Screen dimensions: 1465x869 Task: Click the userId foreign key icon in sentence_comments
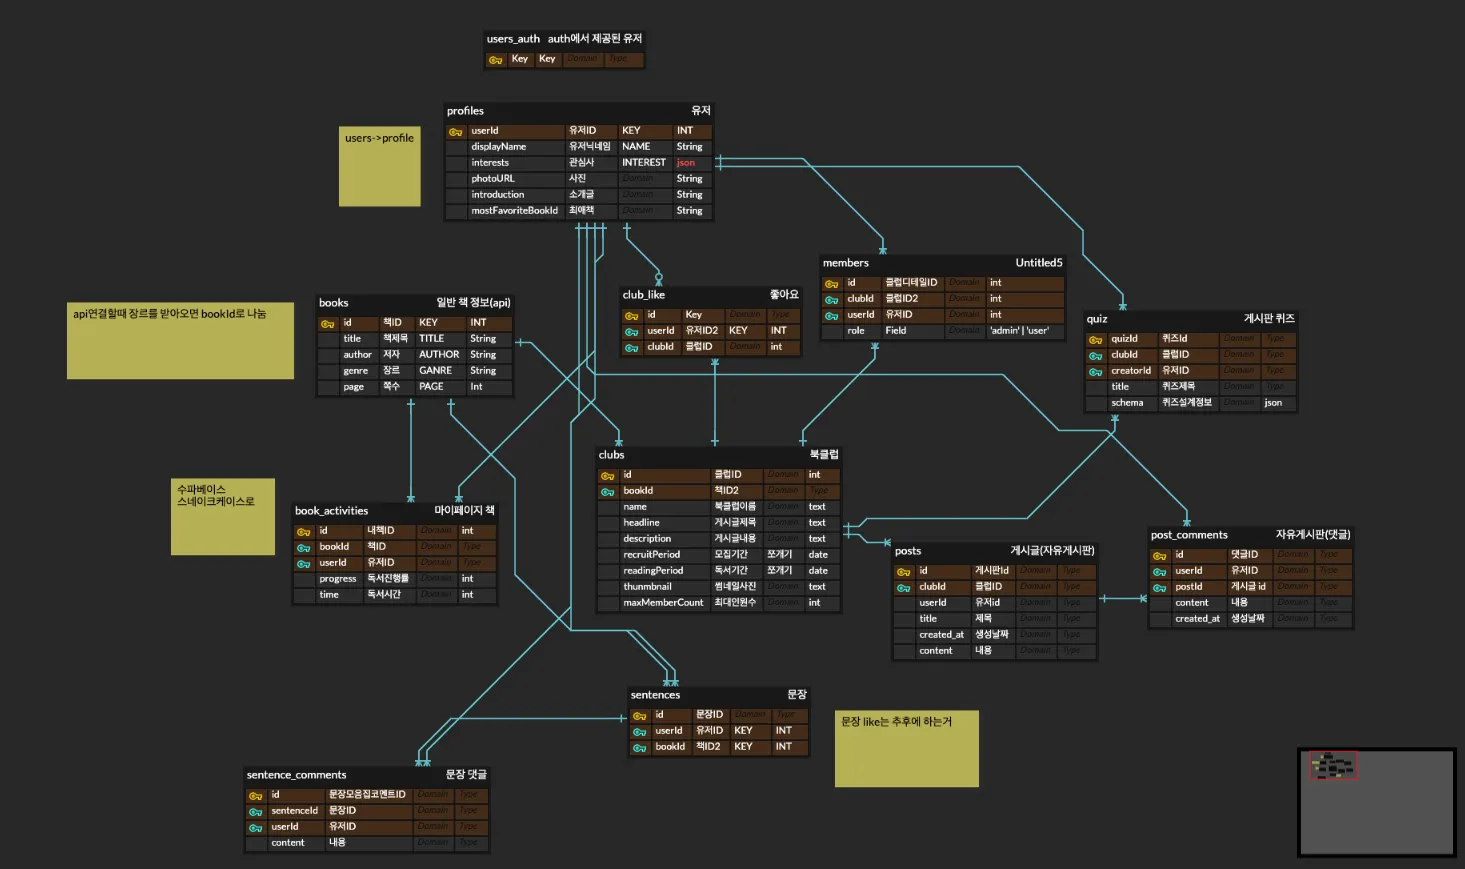[x=256, y=828]
